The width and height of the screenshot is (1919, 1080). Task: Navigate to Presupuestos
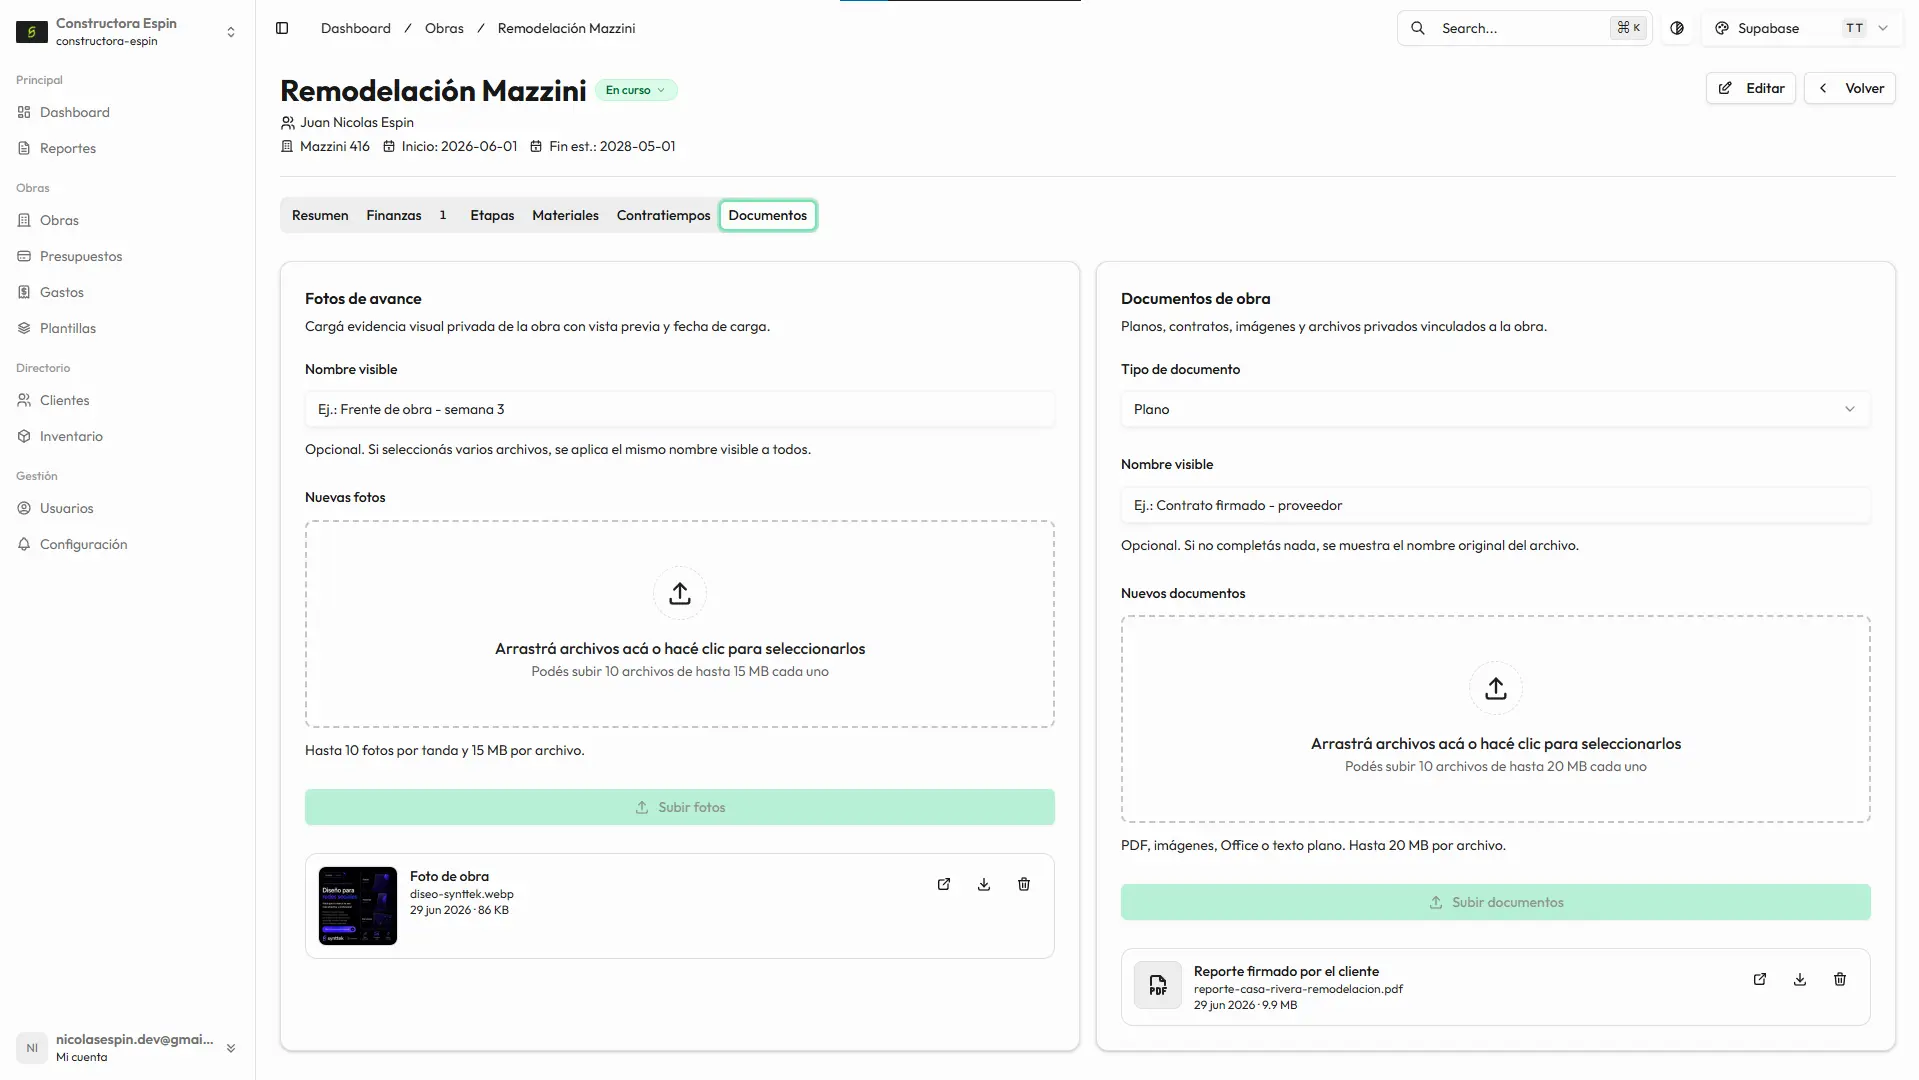(x=81, y=256)
